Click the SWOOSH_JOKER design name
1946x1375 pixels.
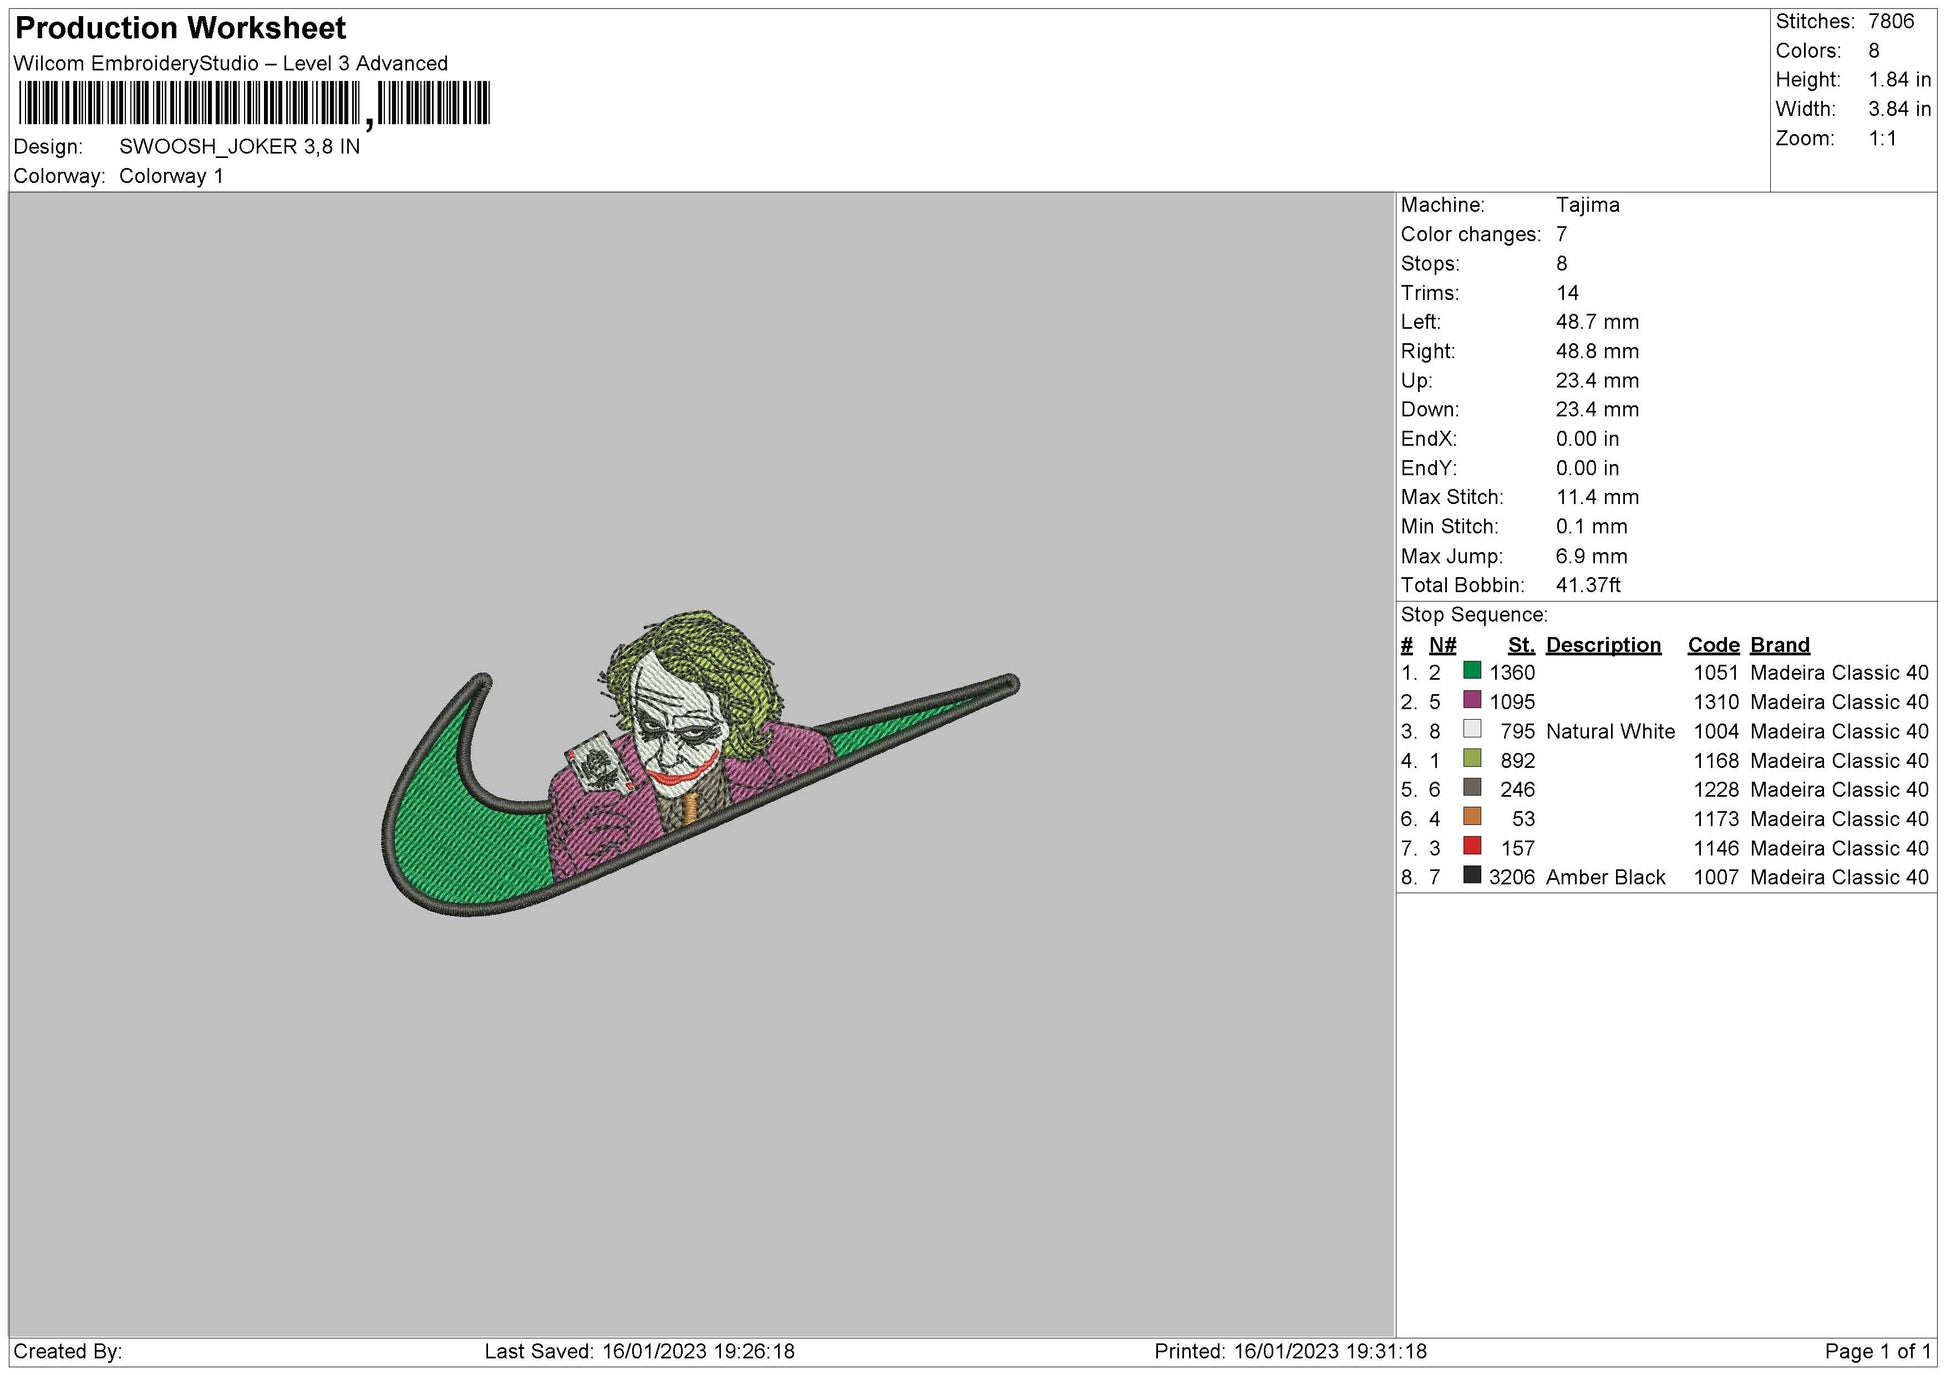pyautogui.click(x=239, y=147)
